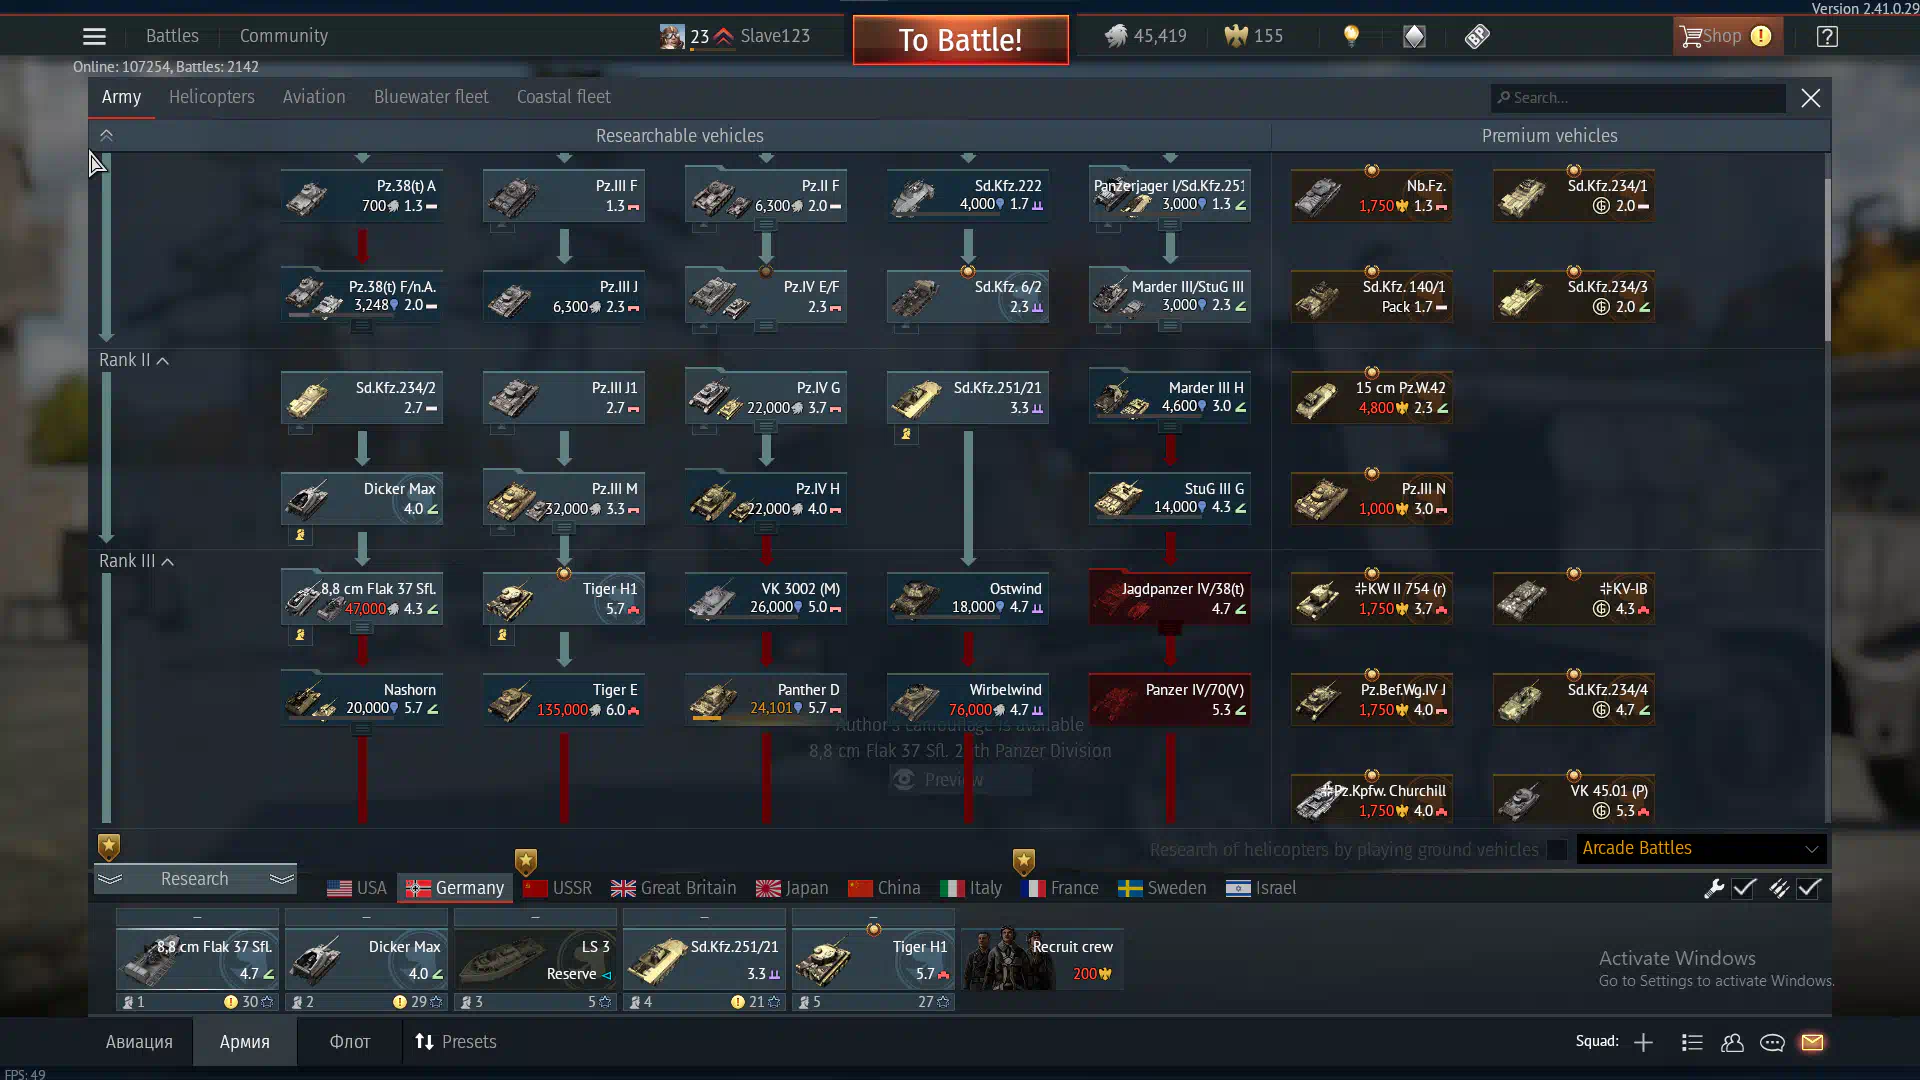Switch to Bluewater fleet tab
Viewport: 1920px width, 1080px height.
pyautogui.click(x=431, y=97)
